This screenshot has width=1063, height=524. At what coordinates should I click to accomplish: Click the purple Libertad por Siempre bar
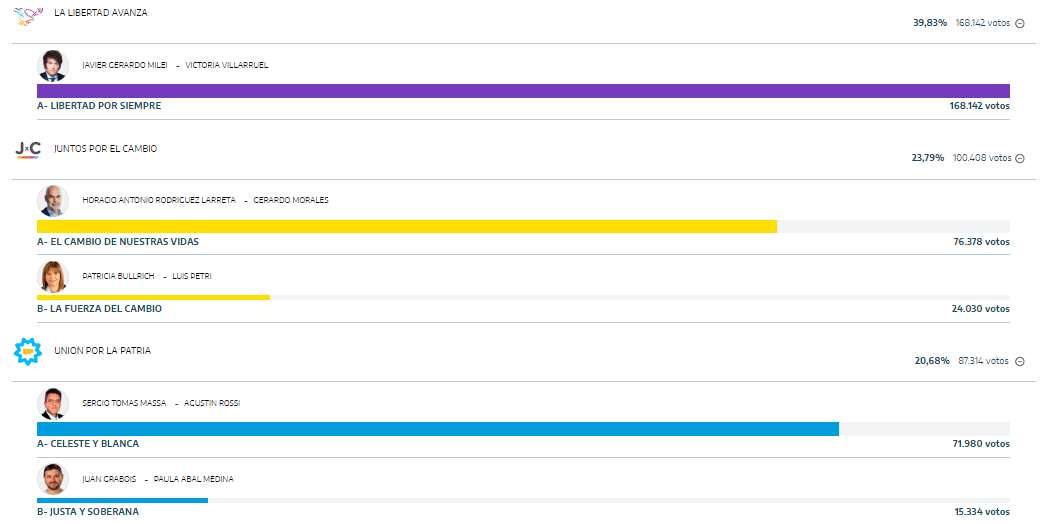pyautogui.click(x=523, y=91)
